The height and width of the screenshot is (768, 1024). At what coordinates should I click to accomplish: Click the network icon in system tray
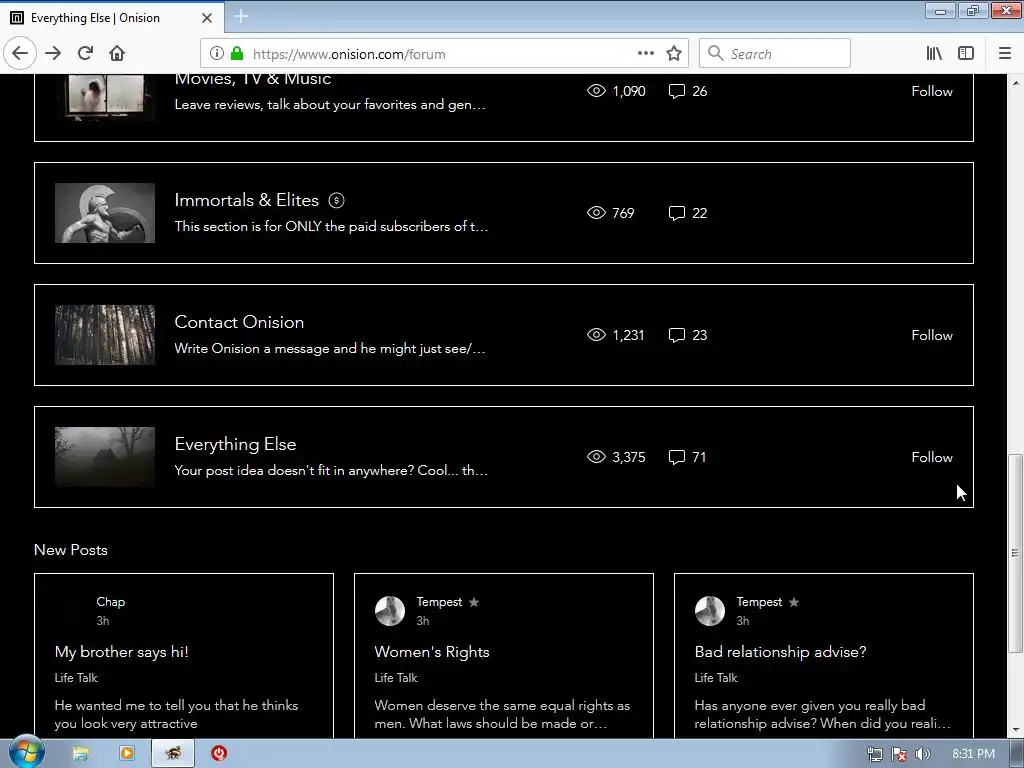coord(874,754)
